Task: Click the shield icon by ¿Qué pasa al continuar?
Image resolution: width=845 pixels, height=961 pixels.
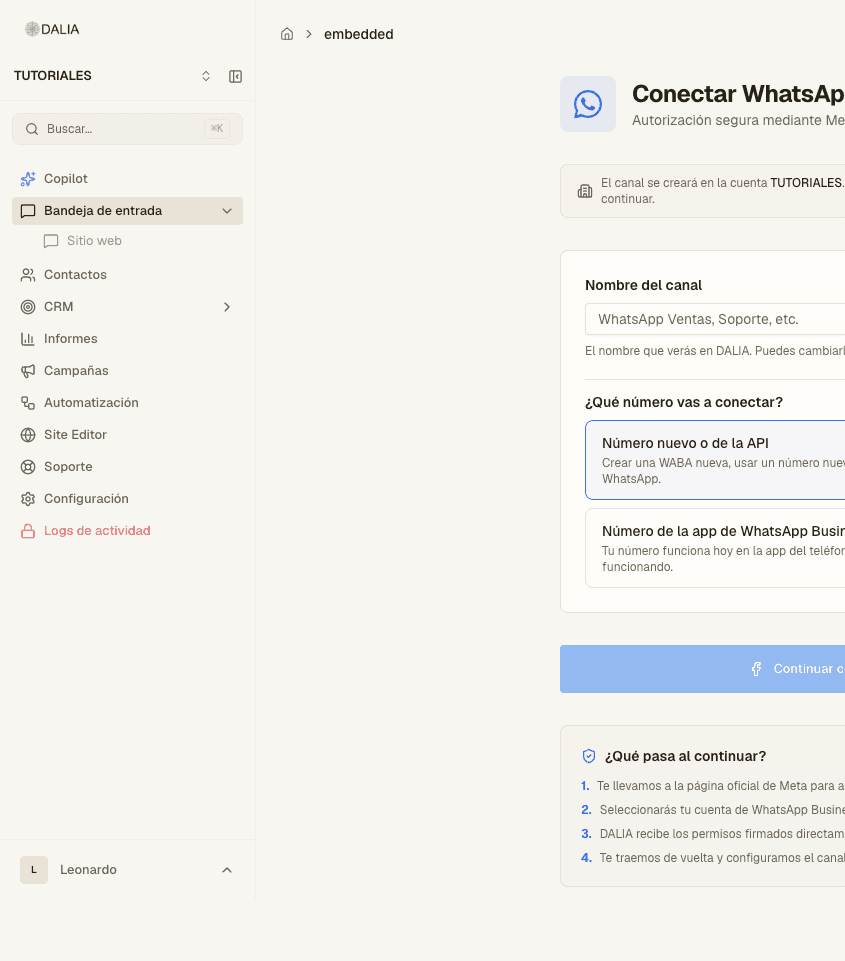Action: (x=589, y=756)
